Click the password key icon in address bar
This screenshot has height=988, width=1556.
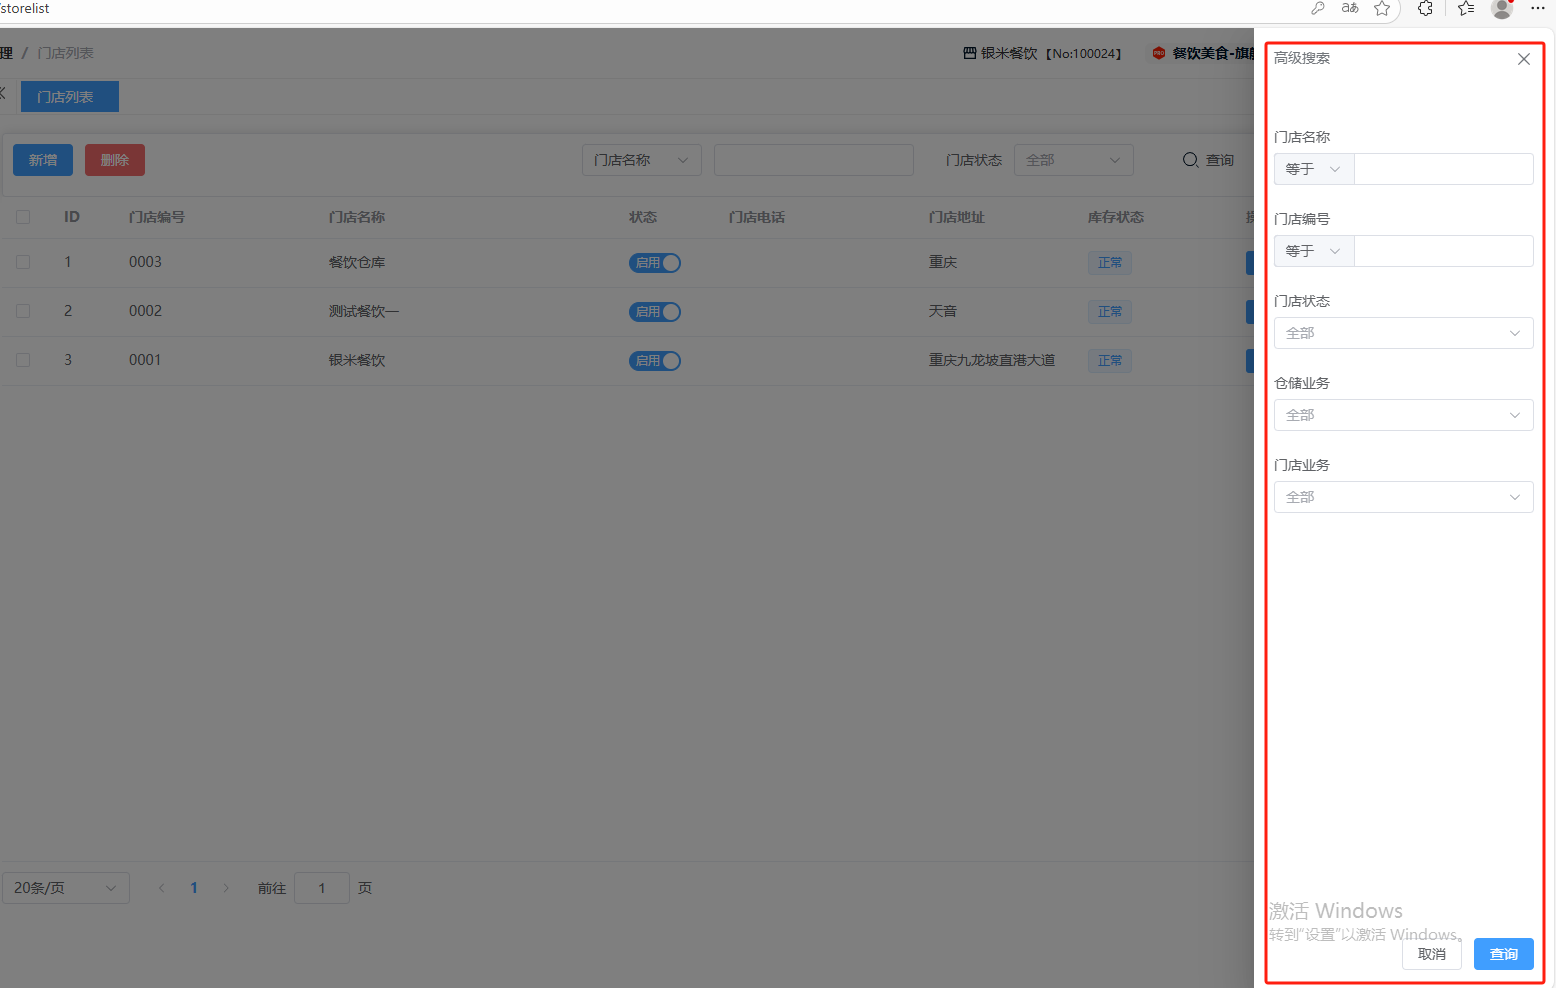pos(1318,9)
